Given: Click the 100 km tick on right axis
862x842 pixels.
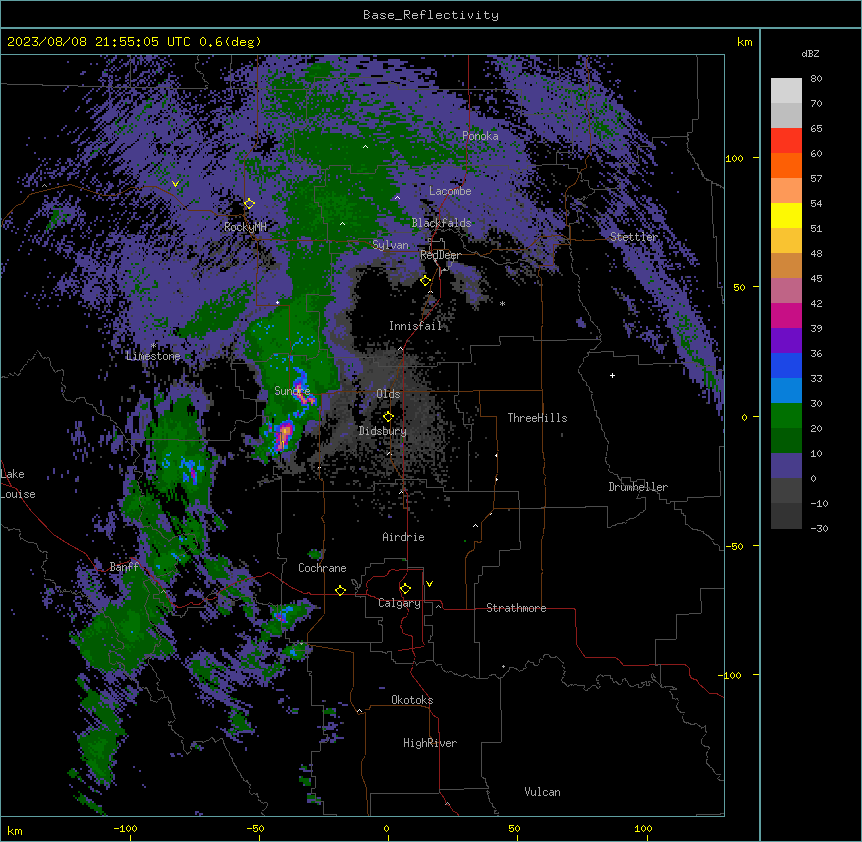Looking at the screenshot, I should pyautogui.click(x=734, y=158).
